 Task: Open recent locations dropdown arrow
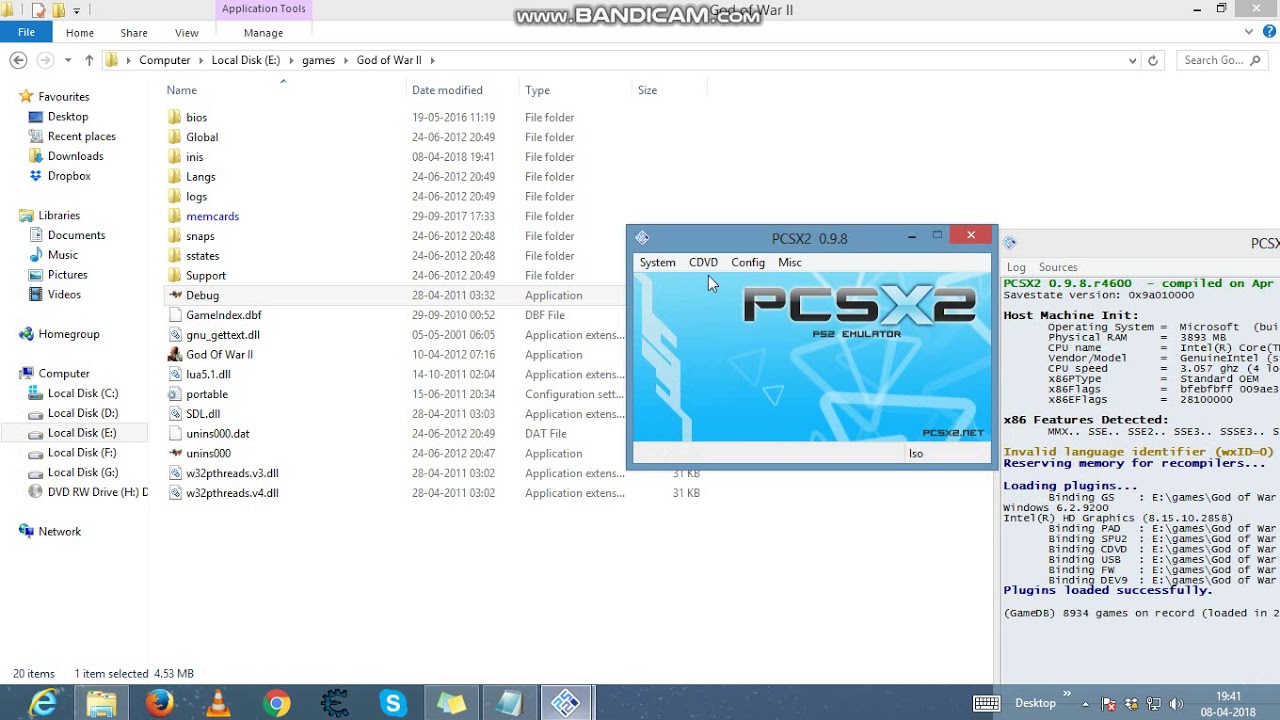tap(68, 60)
